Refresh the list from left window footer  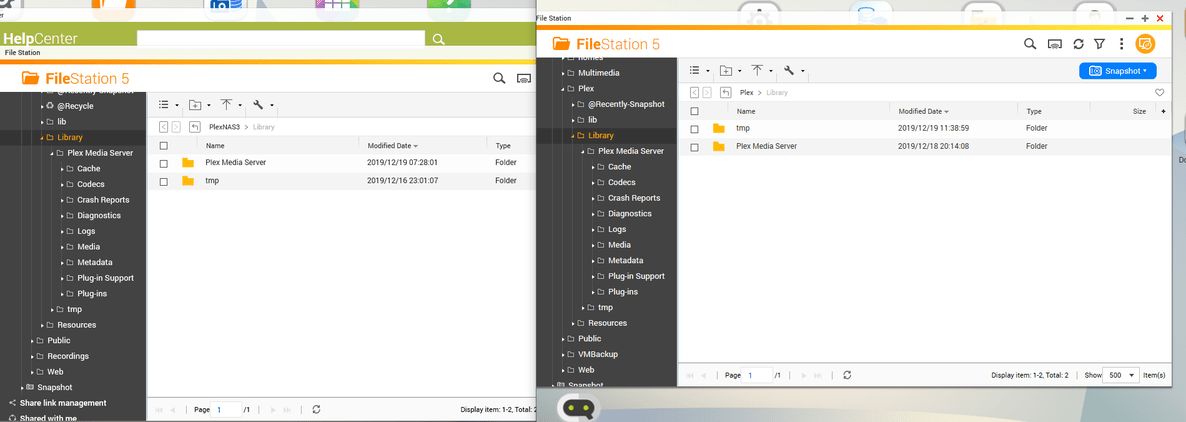click(316, 409)
